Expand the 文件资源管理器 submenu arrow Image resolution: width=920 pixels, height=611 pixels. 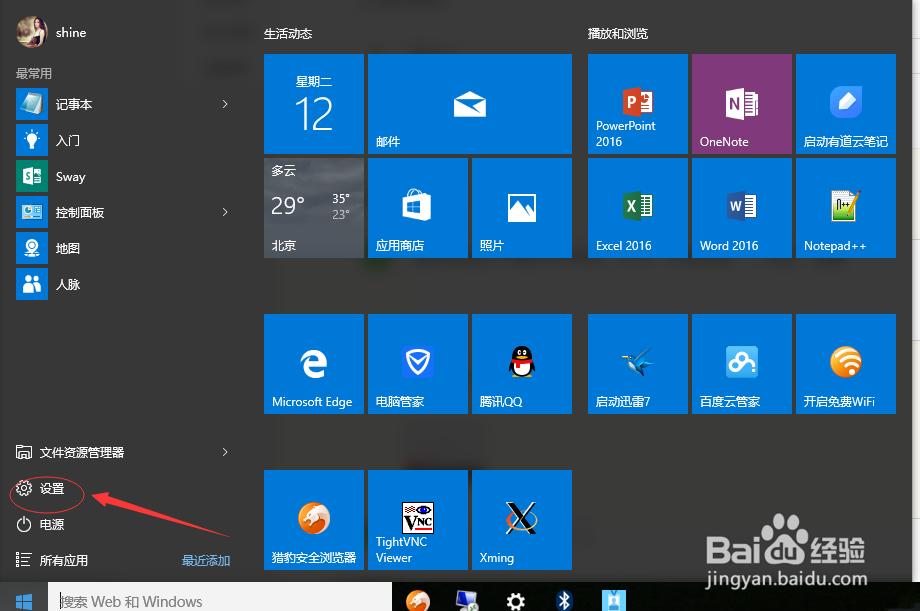pos(225,452)
